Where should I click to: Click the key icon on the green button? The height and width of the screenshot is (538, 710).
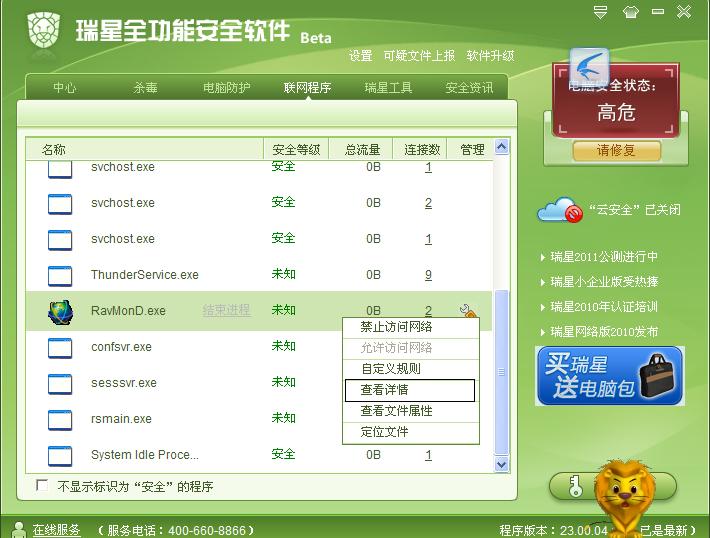[x=576, y=486]
